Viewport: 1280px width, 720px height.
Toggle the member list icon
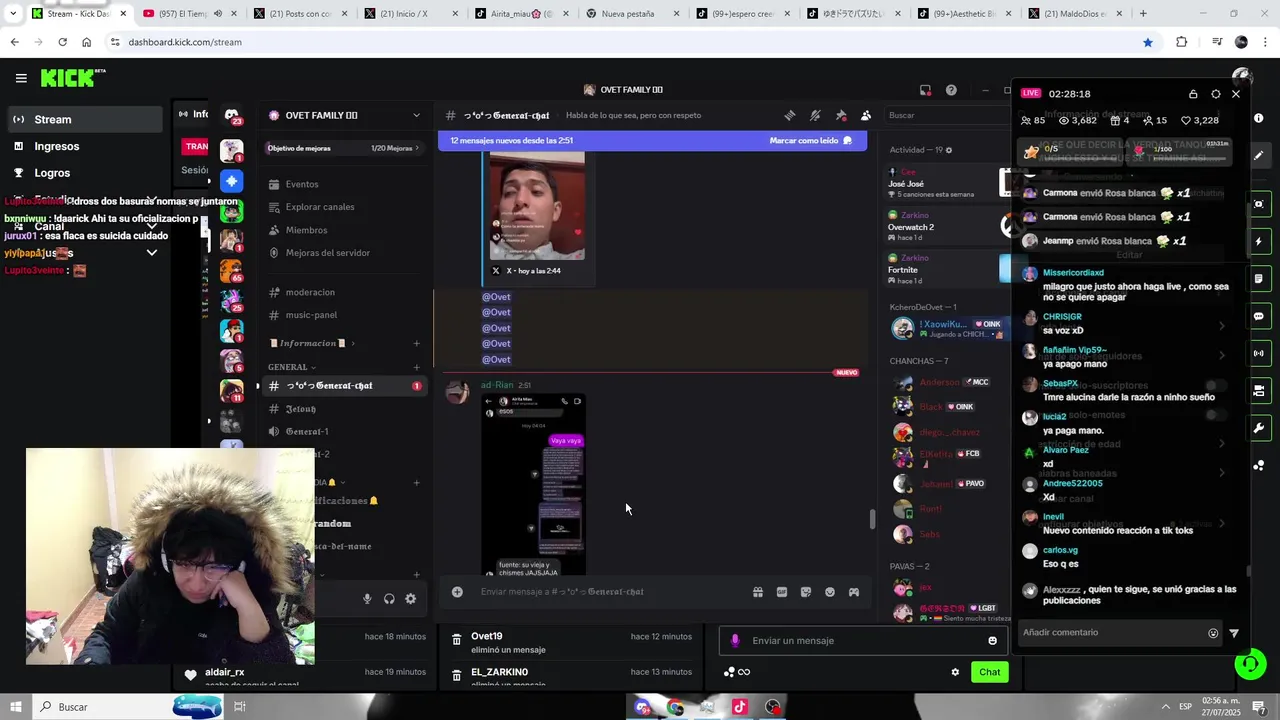(866, 115)
